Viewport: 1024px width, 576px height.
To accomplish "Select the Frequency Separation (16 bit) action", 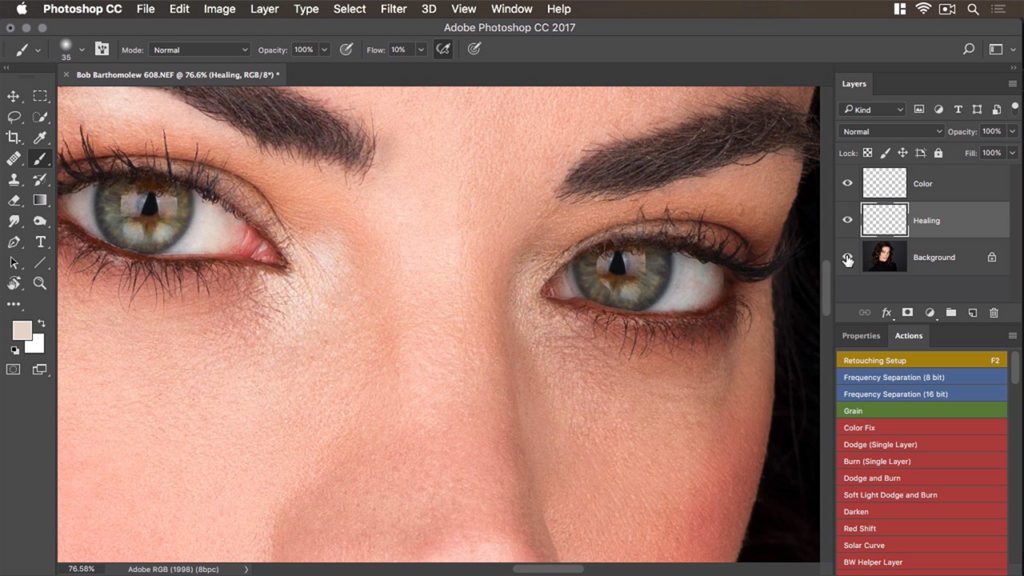I will [900, 394].
